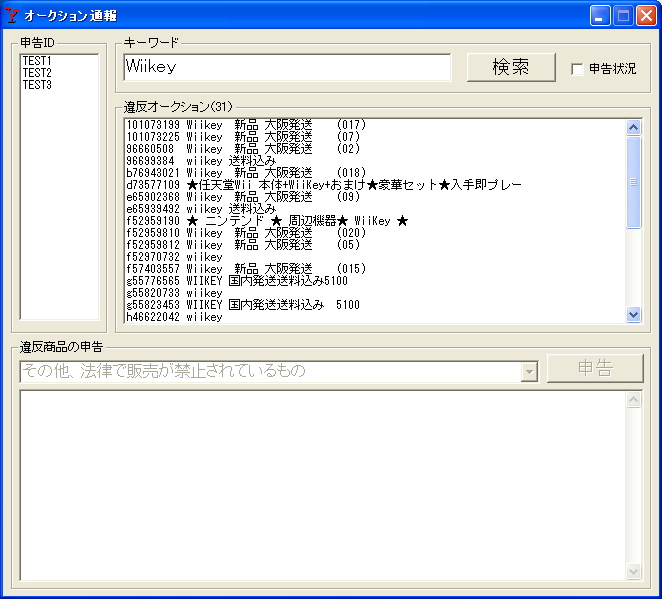
Task: Click report text area scroll down arrow
Action: (x=633, y=572)
